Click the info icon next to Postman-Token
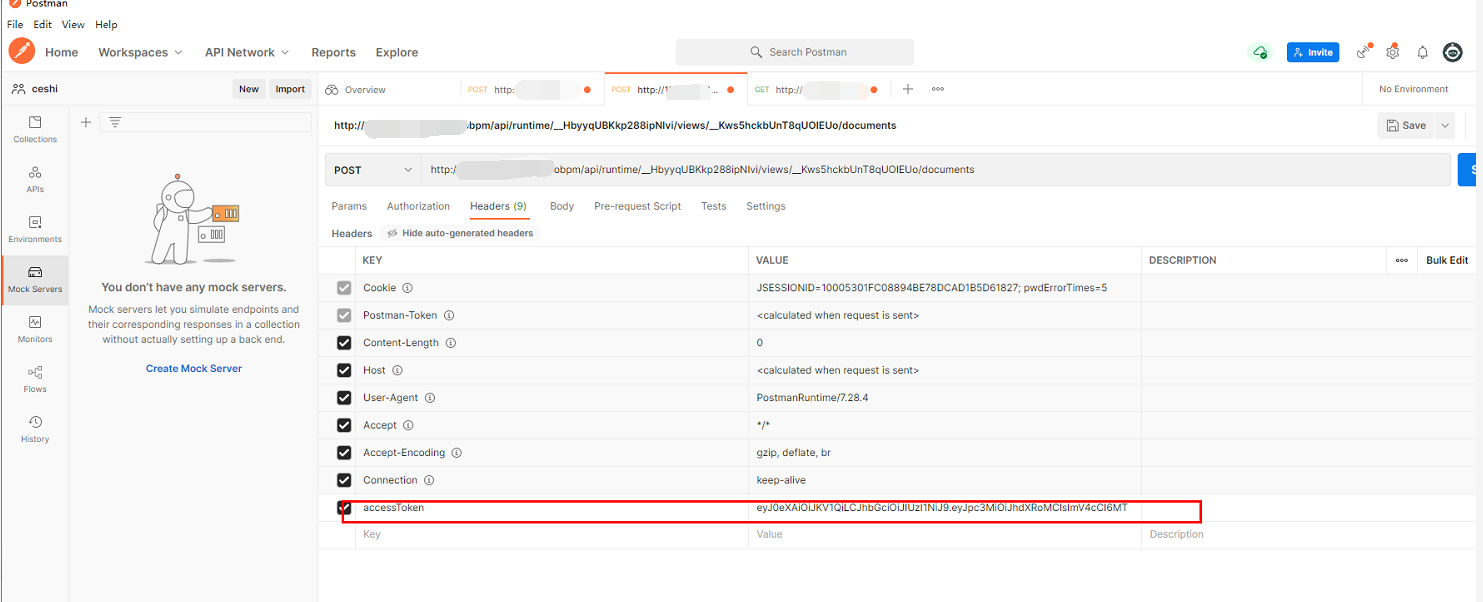 click(x=449, y=315)
